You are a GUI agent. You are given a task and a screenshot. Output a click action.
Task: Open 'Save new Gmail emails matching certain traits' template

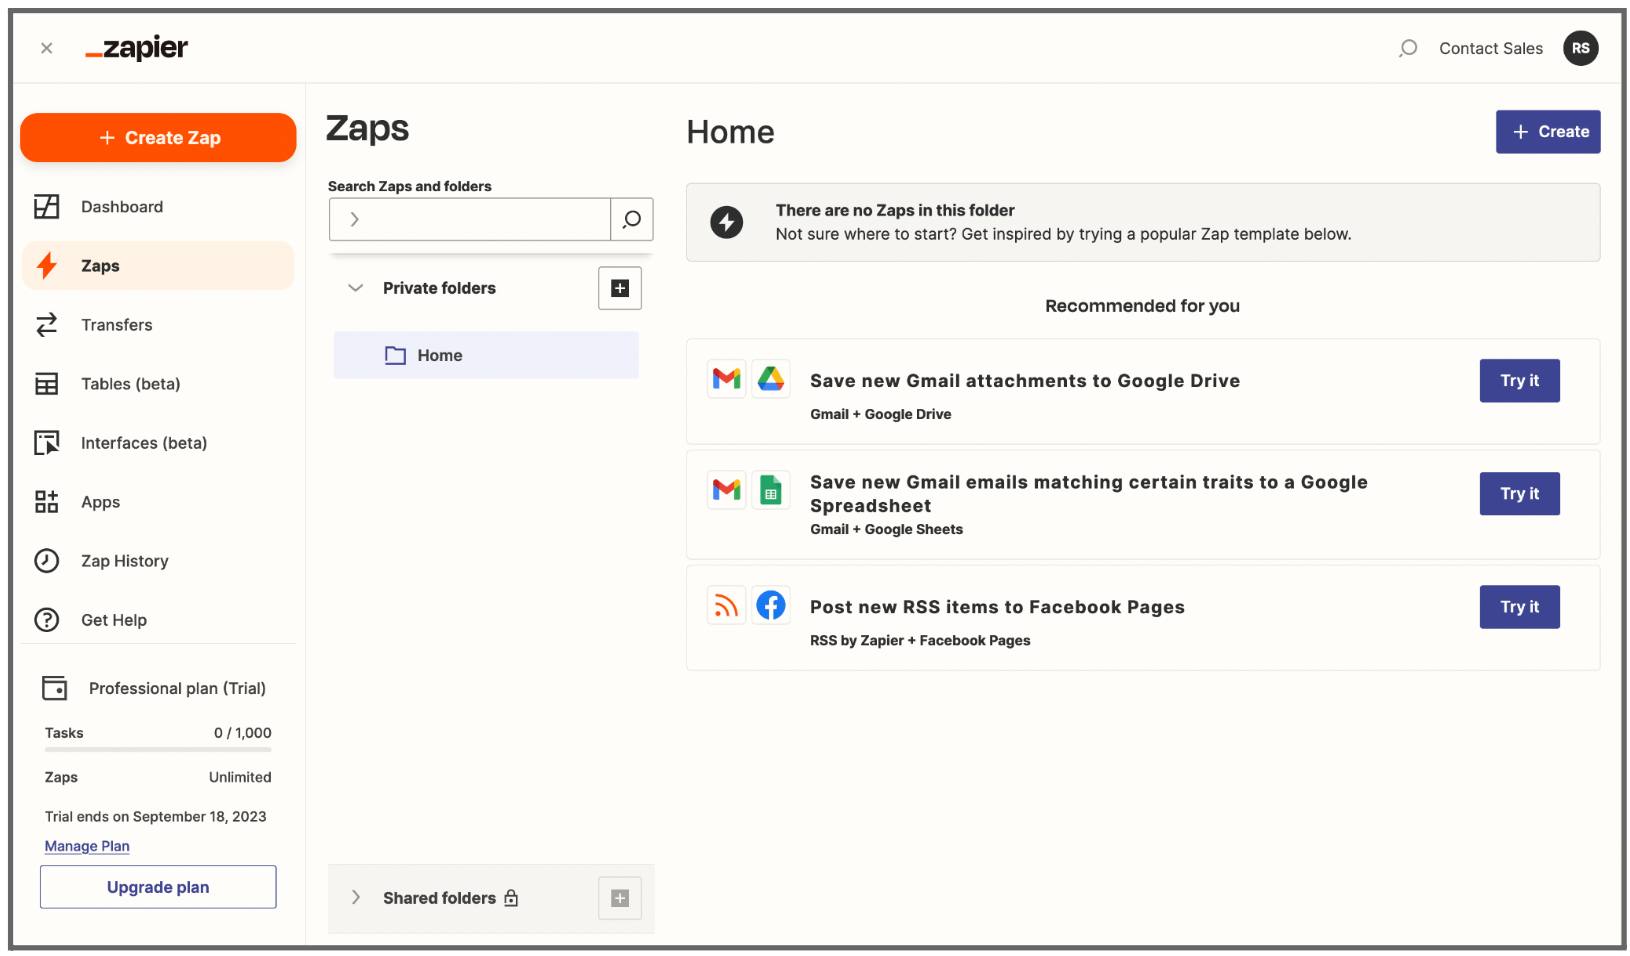[x=1089, y=494]
